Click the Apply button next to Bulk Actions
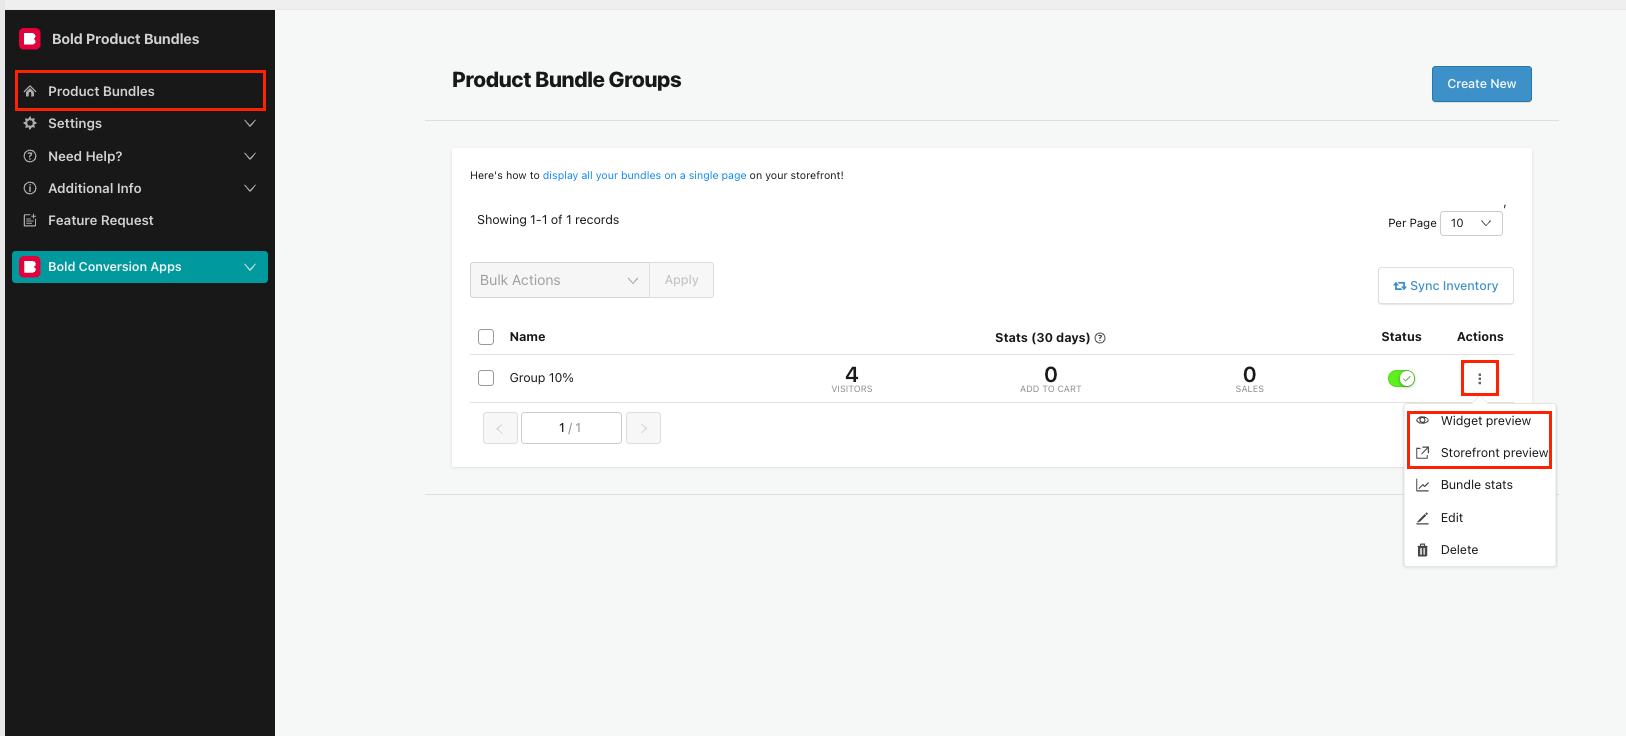The width and height of the screenshot is (1626, 736). point(682,280)
